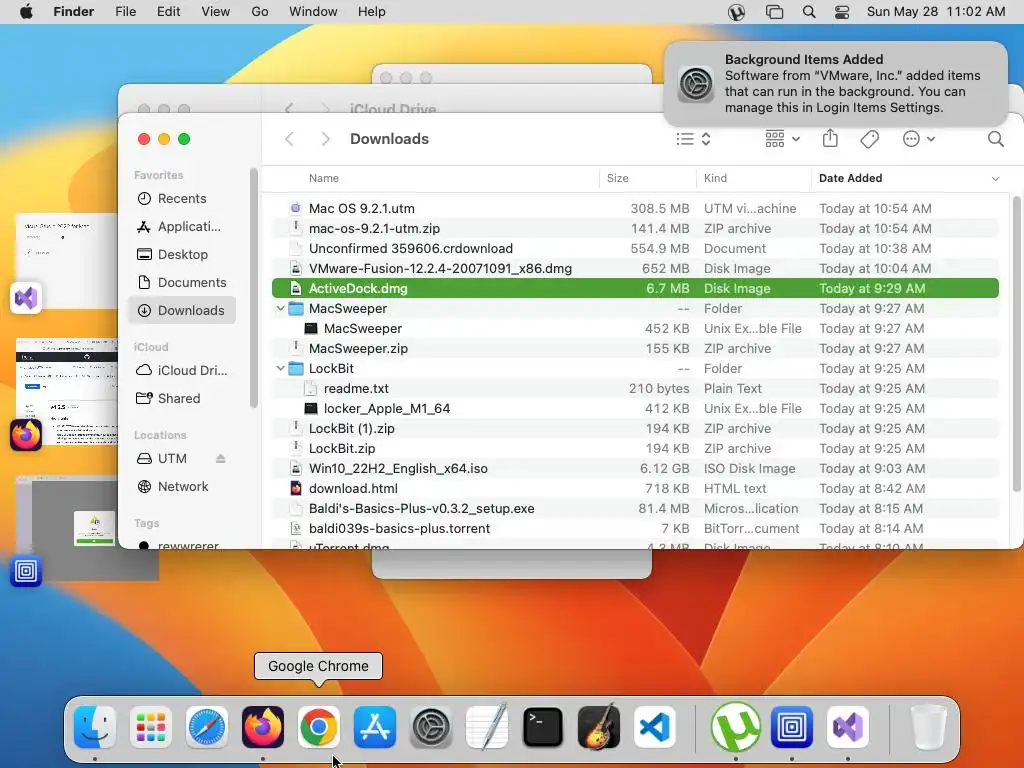Select Recents in the sidebar
The height and width of the screenshot is (768, 1024).
(x=182, y=199)
